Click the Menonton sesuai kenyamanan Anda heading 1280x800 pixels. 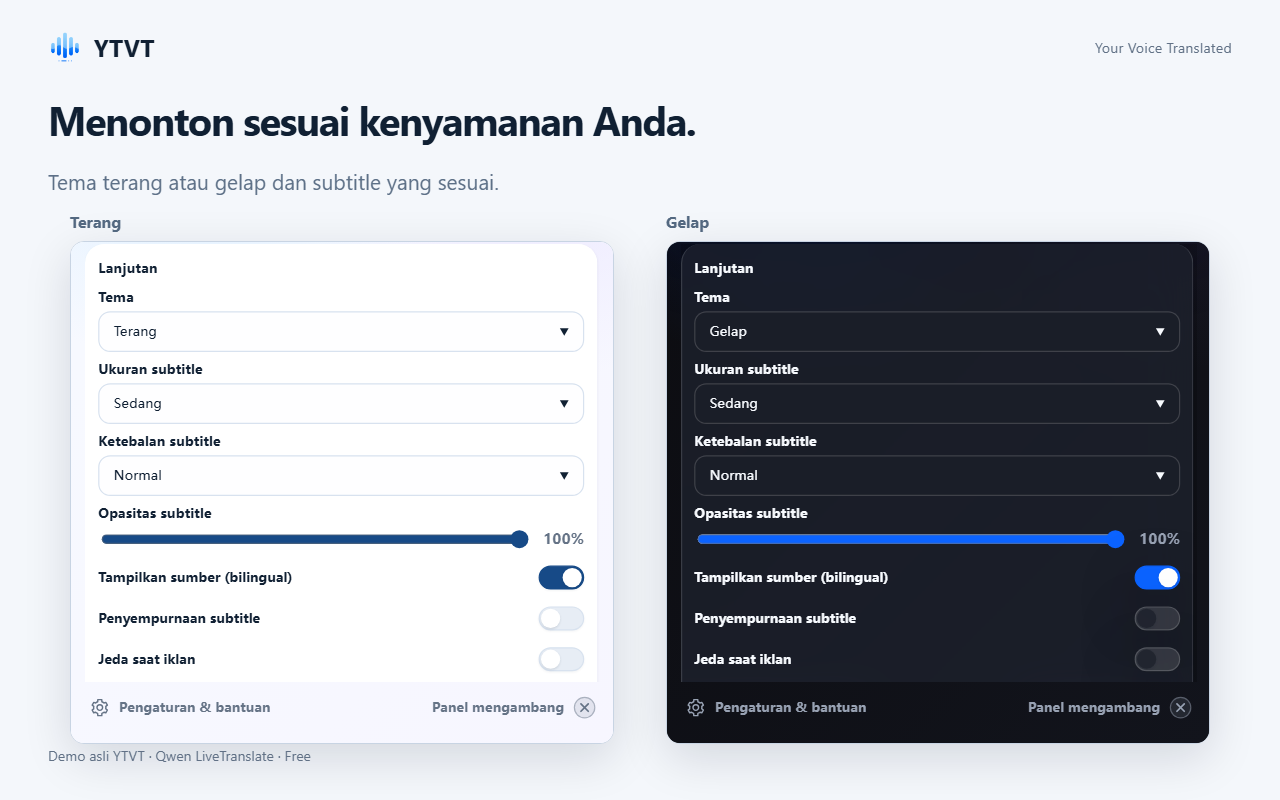[x=372, y=122]
